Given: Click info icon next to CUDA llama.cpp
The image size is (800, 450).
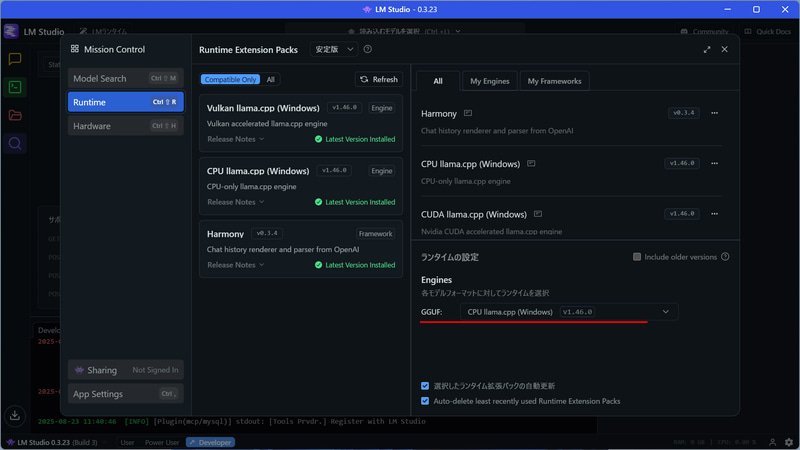Looking at the screenshot, I should (538, 214).
